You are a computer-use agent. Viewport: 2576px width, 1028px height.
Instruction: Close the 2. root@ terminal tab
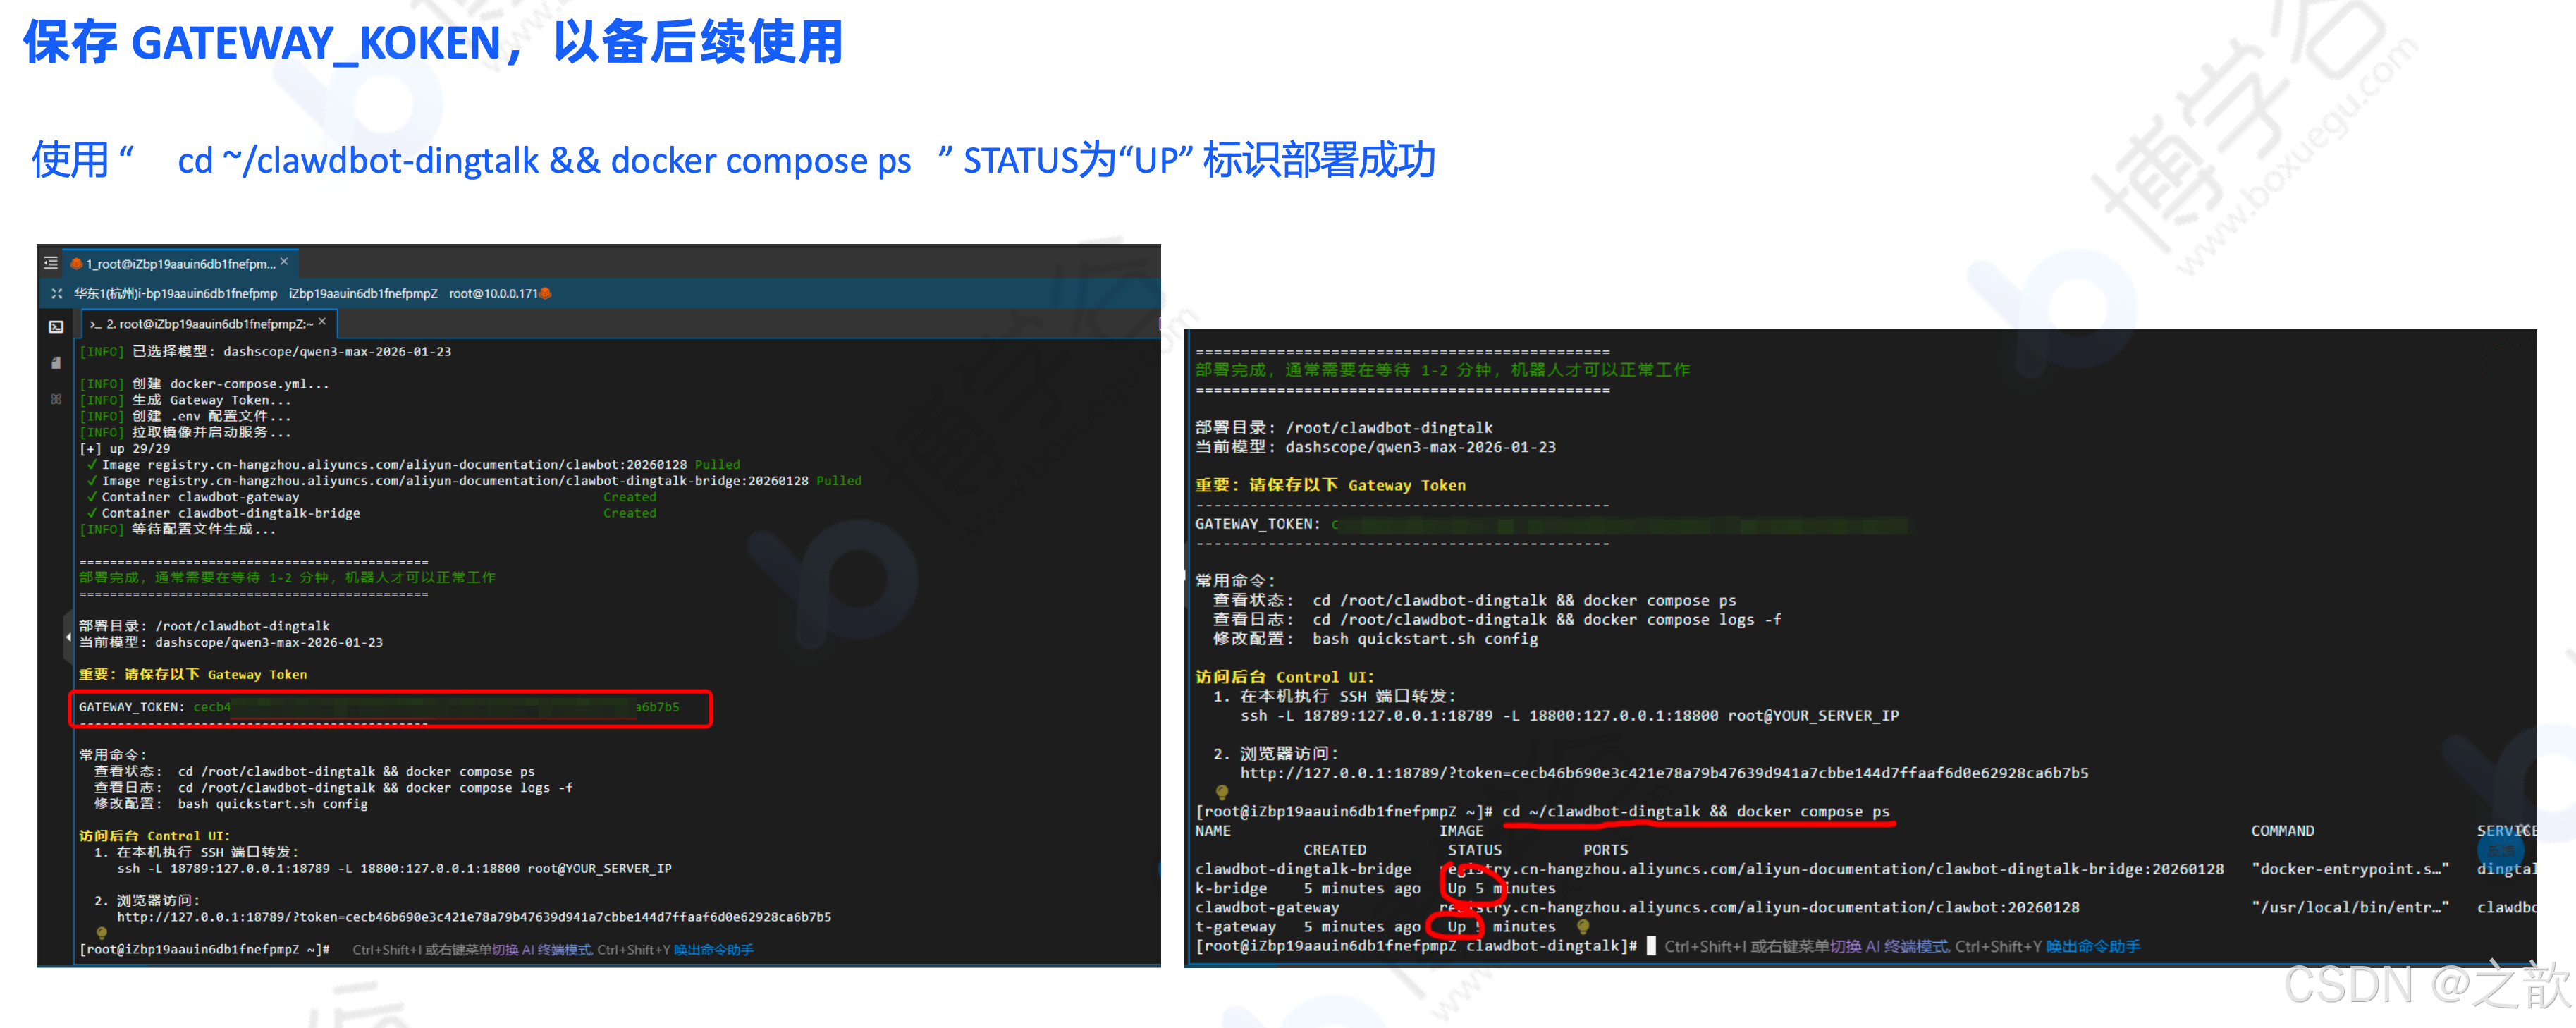[322, 322]
